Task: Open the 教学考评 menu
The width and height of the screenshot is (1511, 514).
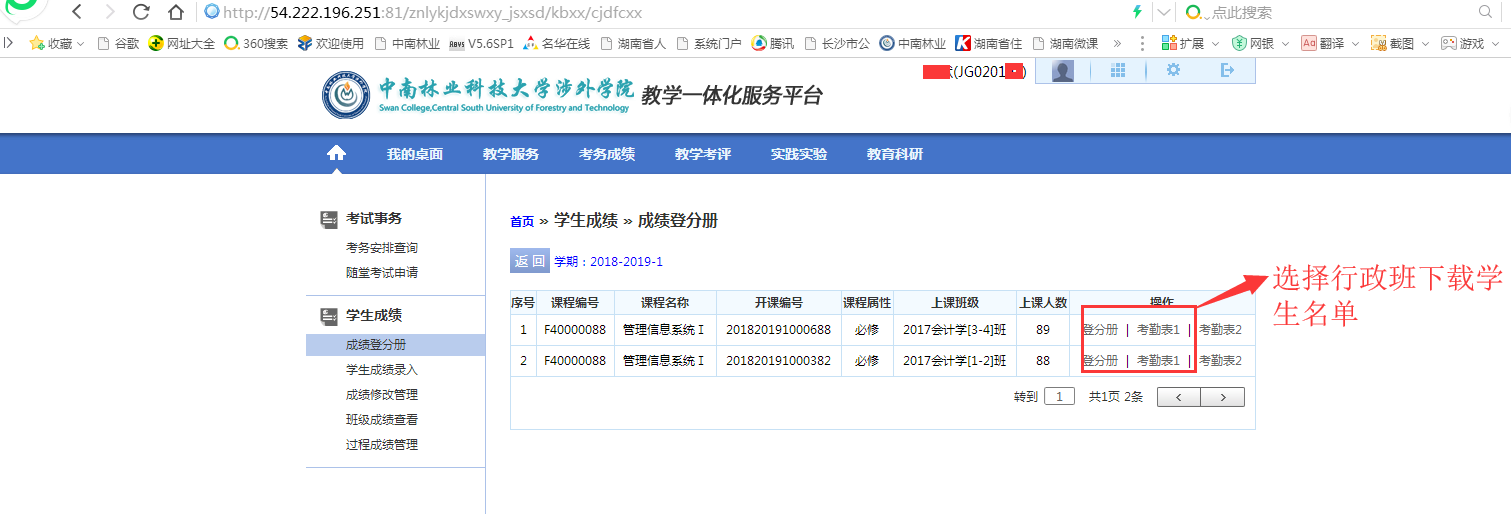Action: pos(703,154)
